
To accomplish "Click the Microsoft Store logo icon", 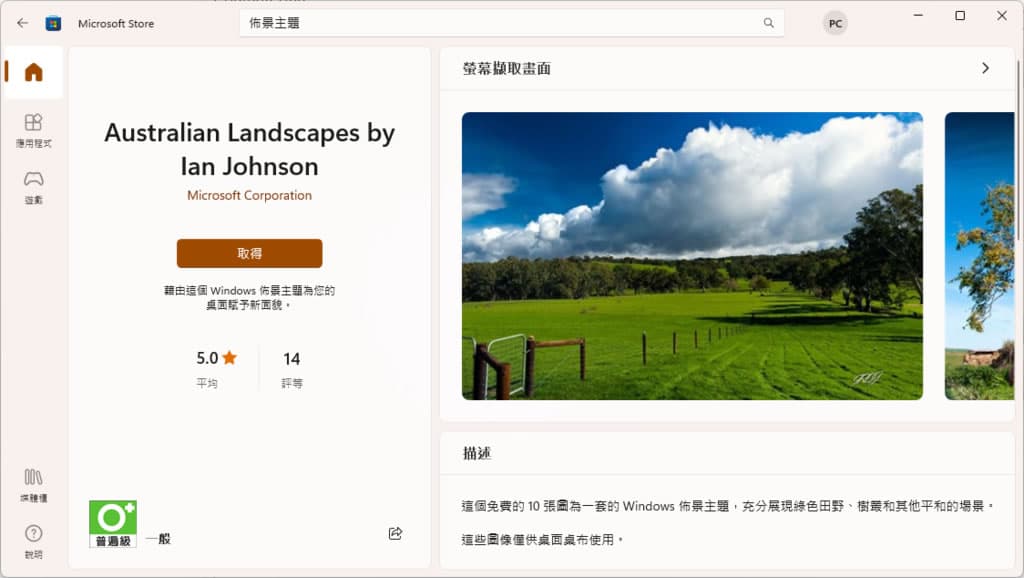I will (53, 24).
